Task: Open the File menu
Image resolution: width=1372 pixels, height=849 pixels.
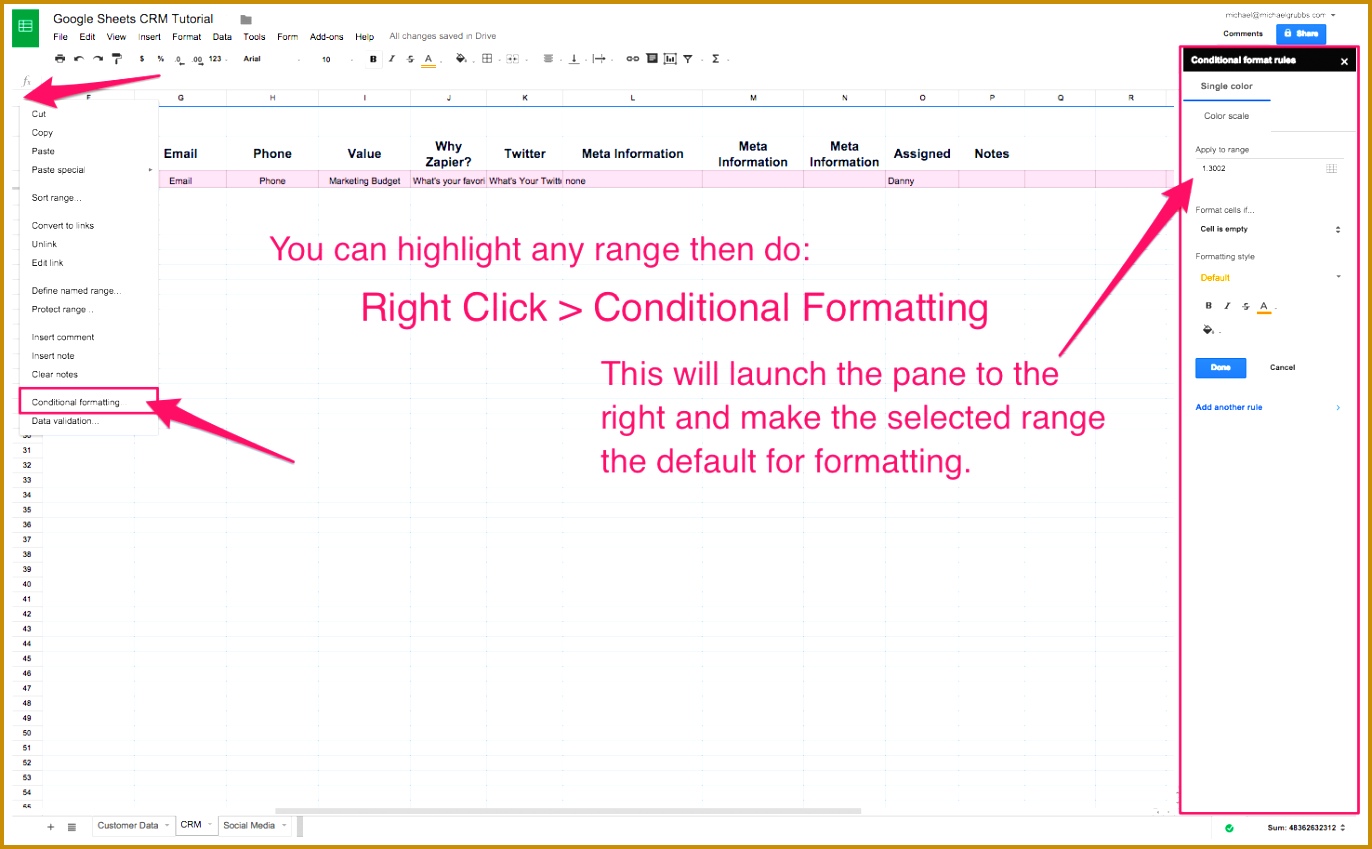Action: (61, 37)
